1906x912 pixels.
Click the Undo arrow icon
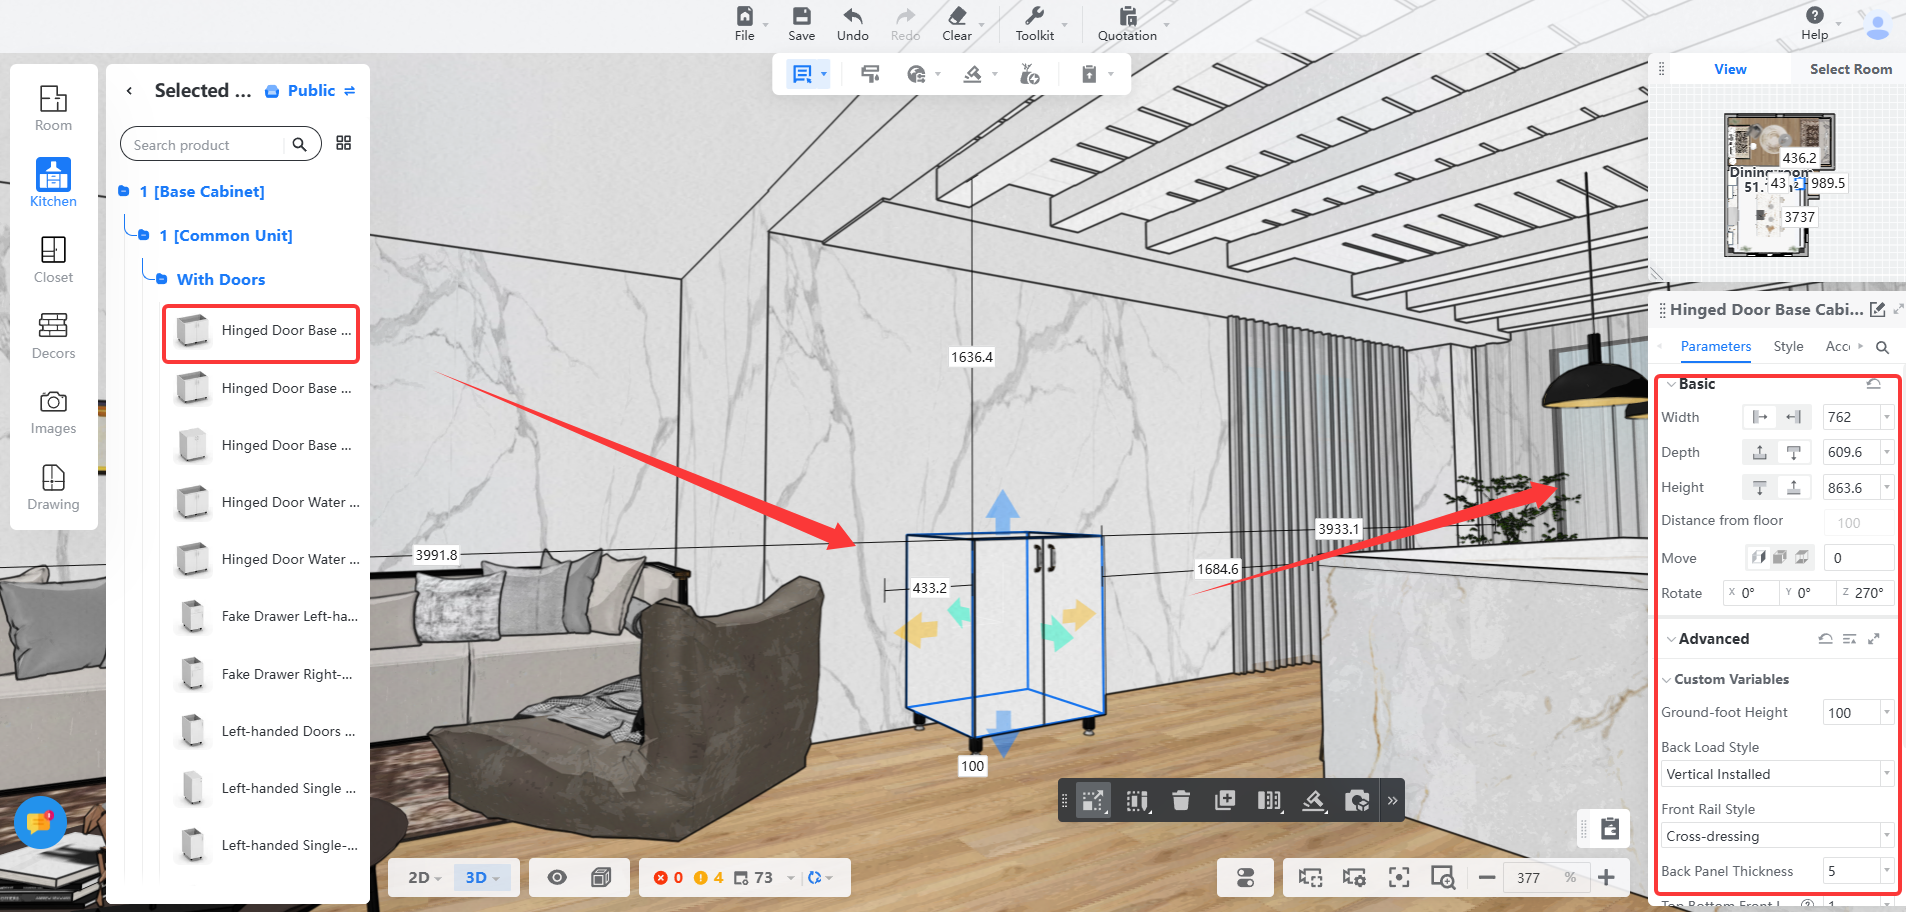(x=852, y=23)
